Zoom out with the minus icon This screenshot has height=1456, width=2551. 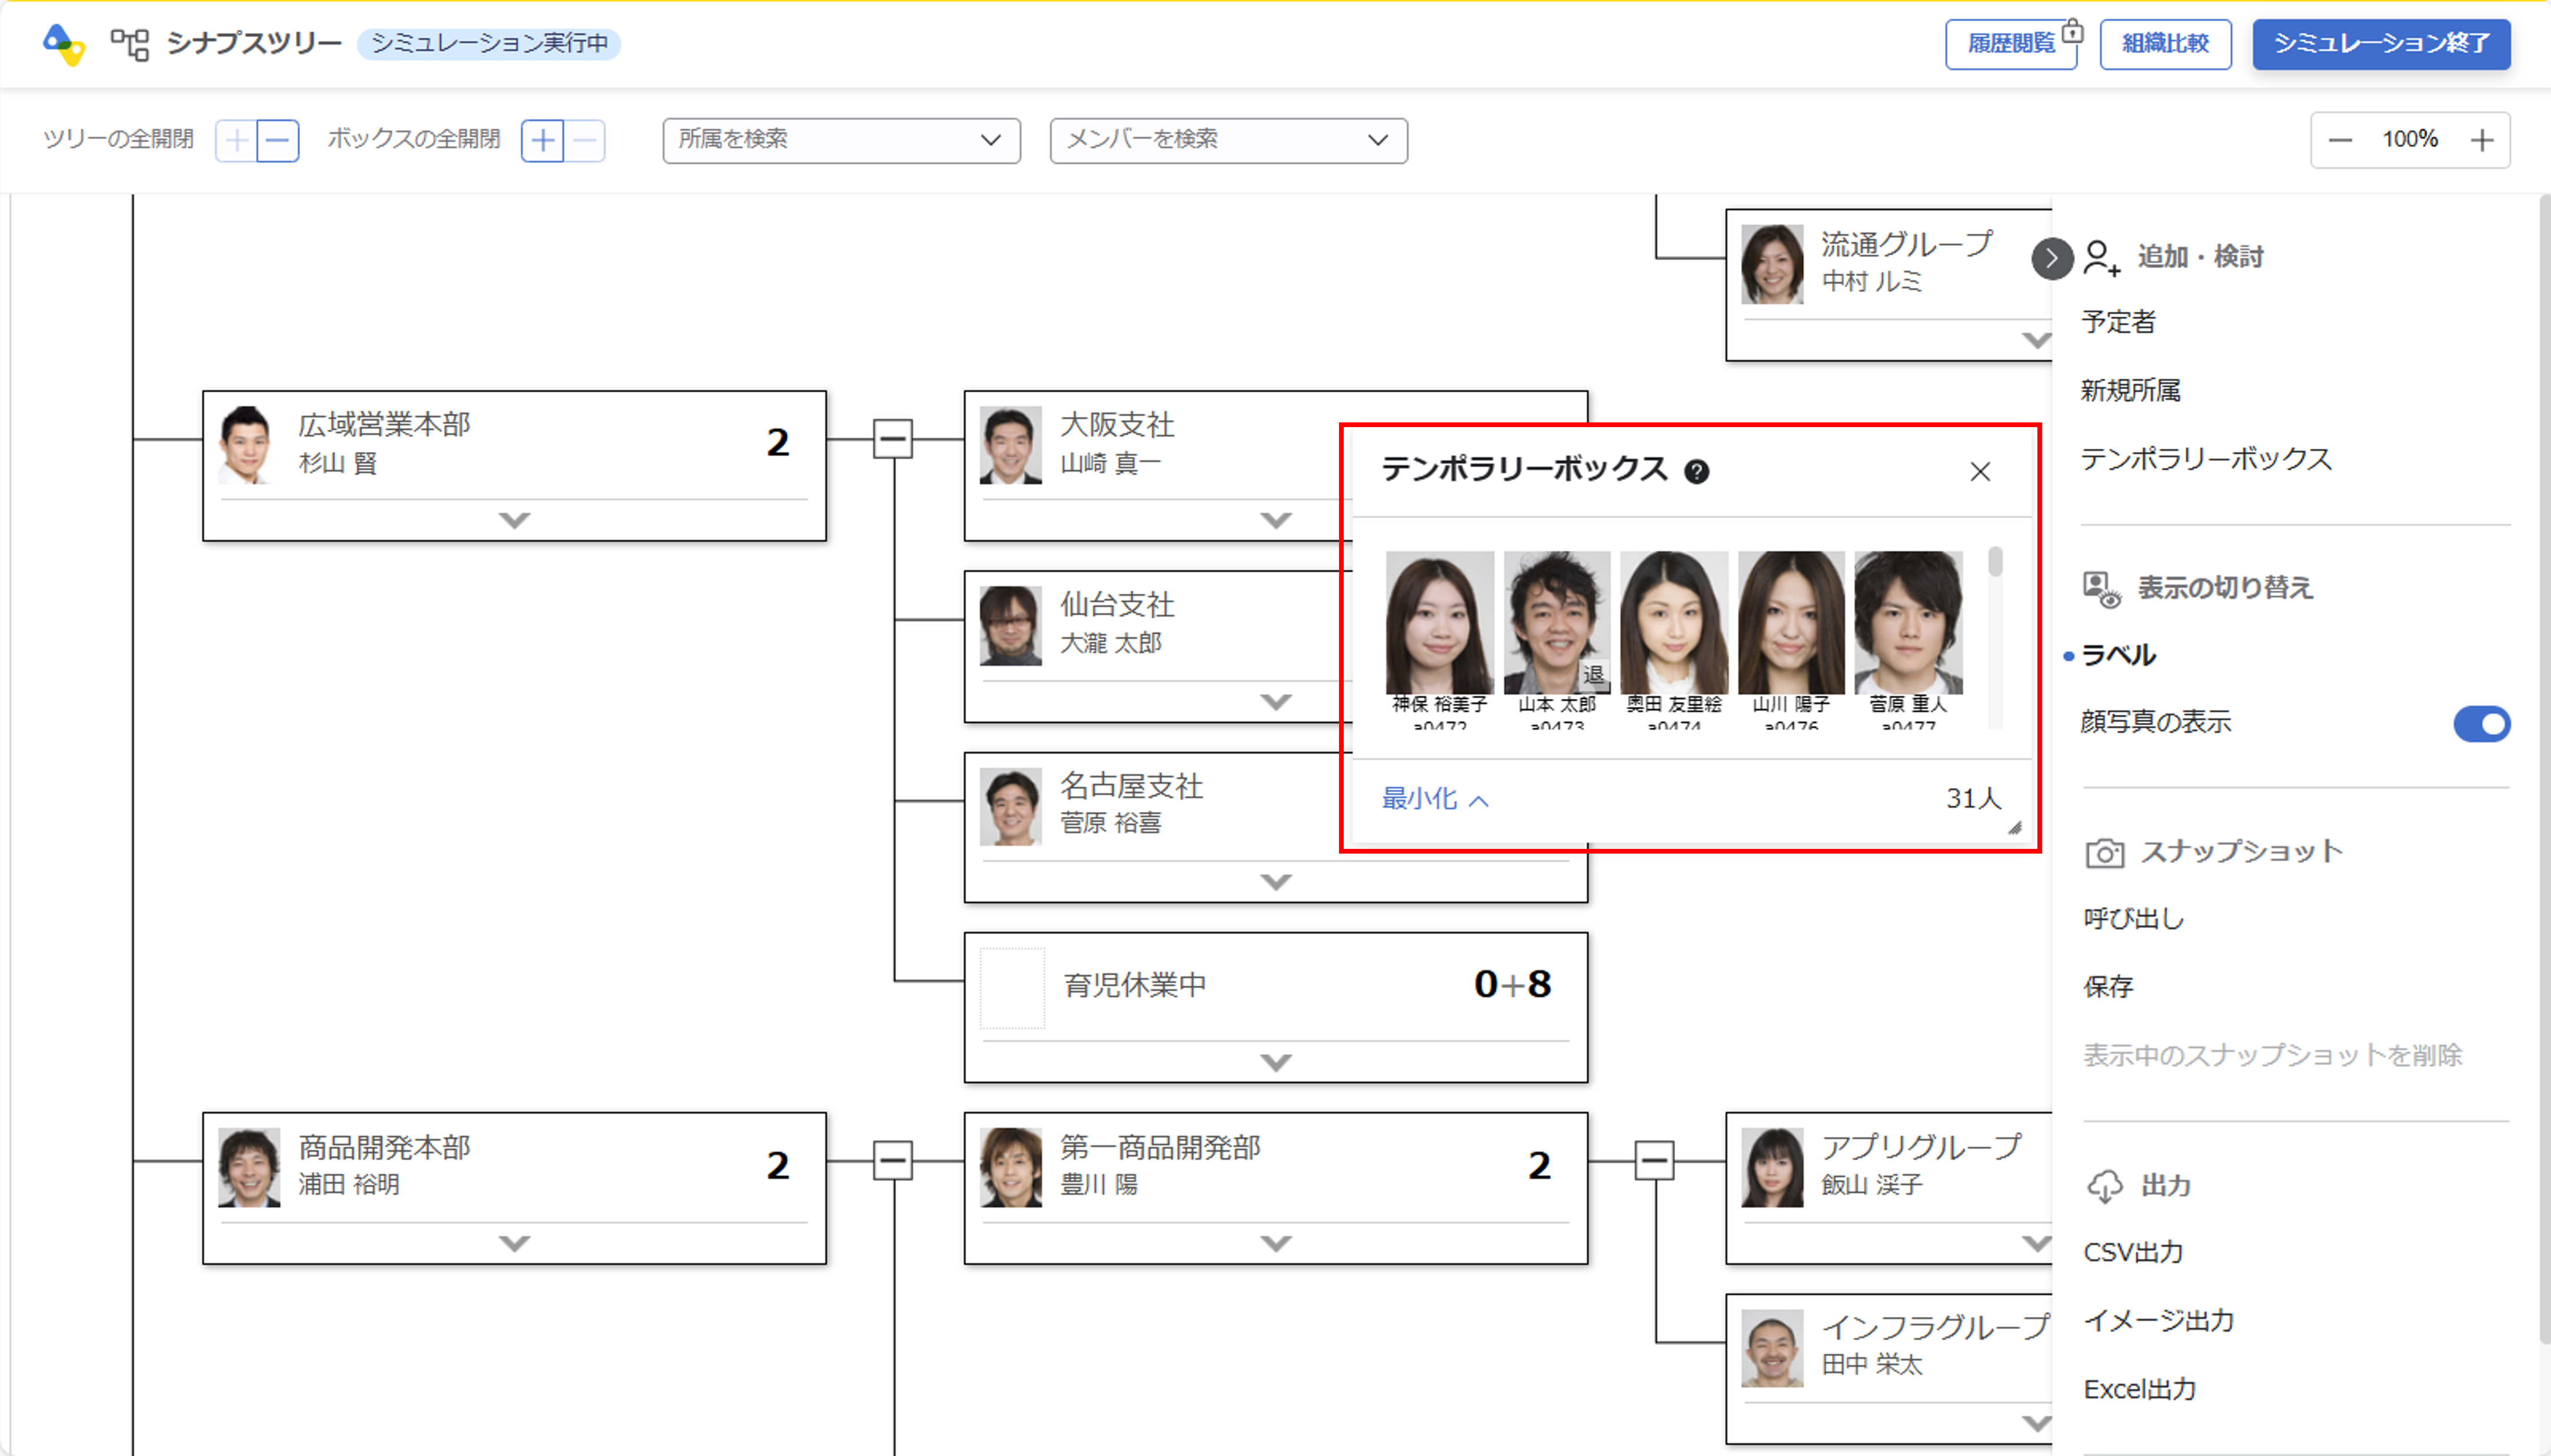(2340, 140)
